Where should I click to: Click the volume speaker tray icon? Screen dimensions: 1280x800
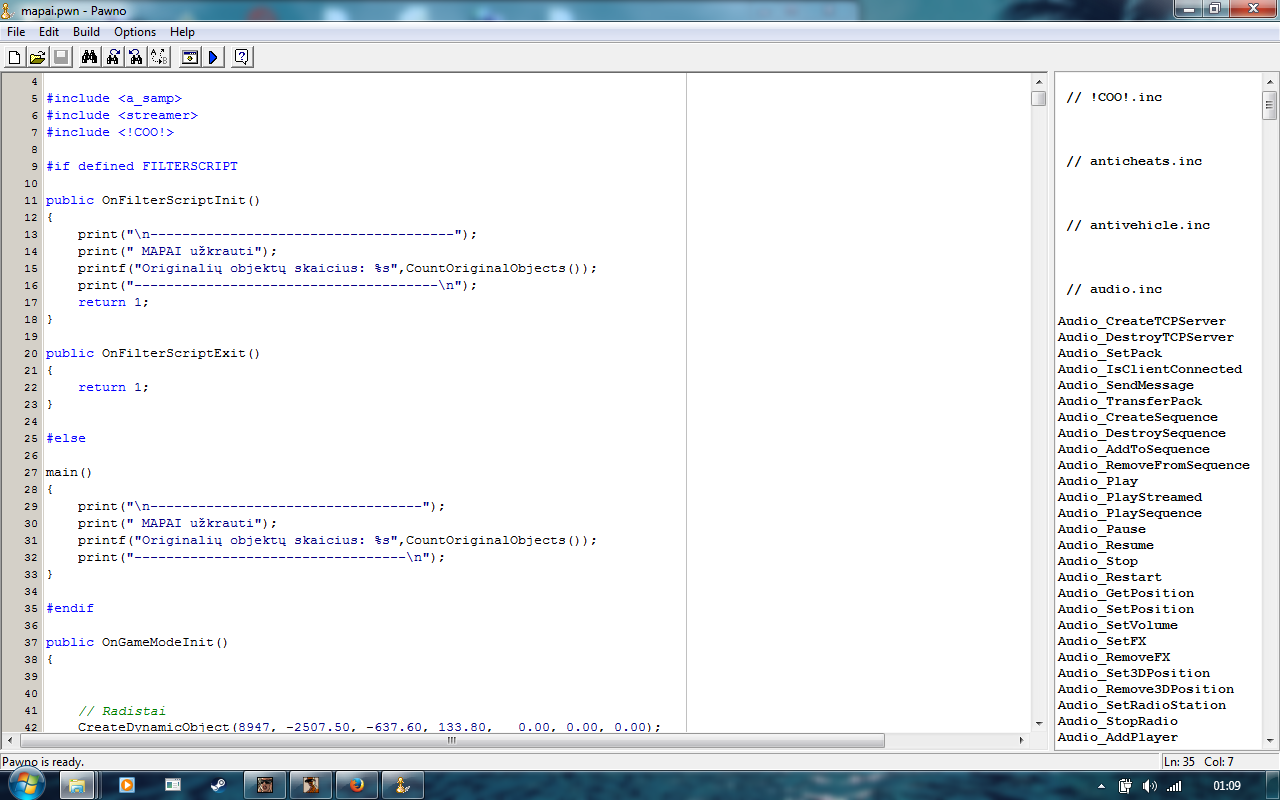click(x=1148, y=786)
